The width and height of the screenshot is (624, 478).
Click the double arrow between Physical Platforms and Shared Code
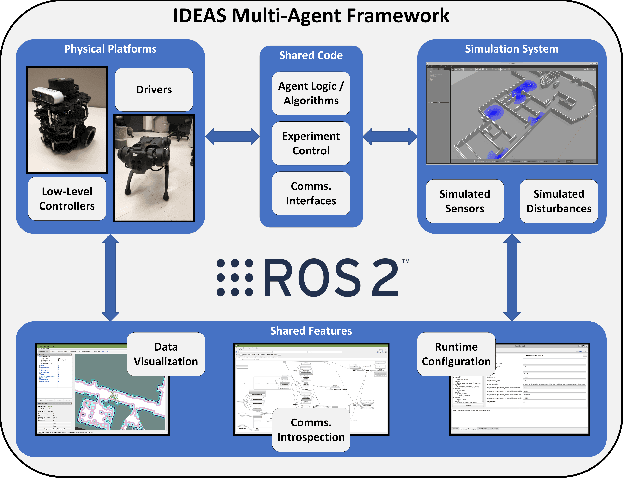tap(230, 133)
